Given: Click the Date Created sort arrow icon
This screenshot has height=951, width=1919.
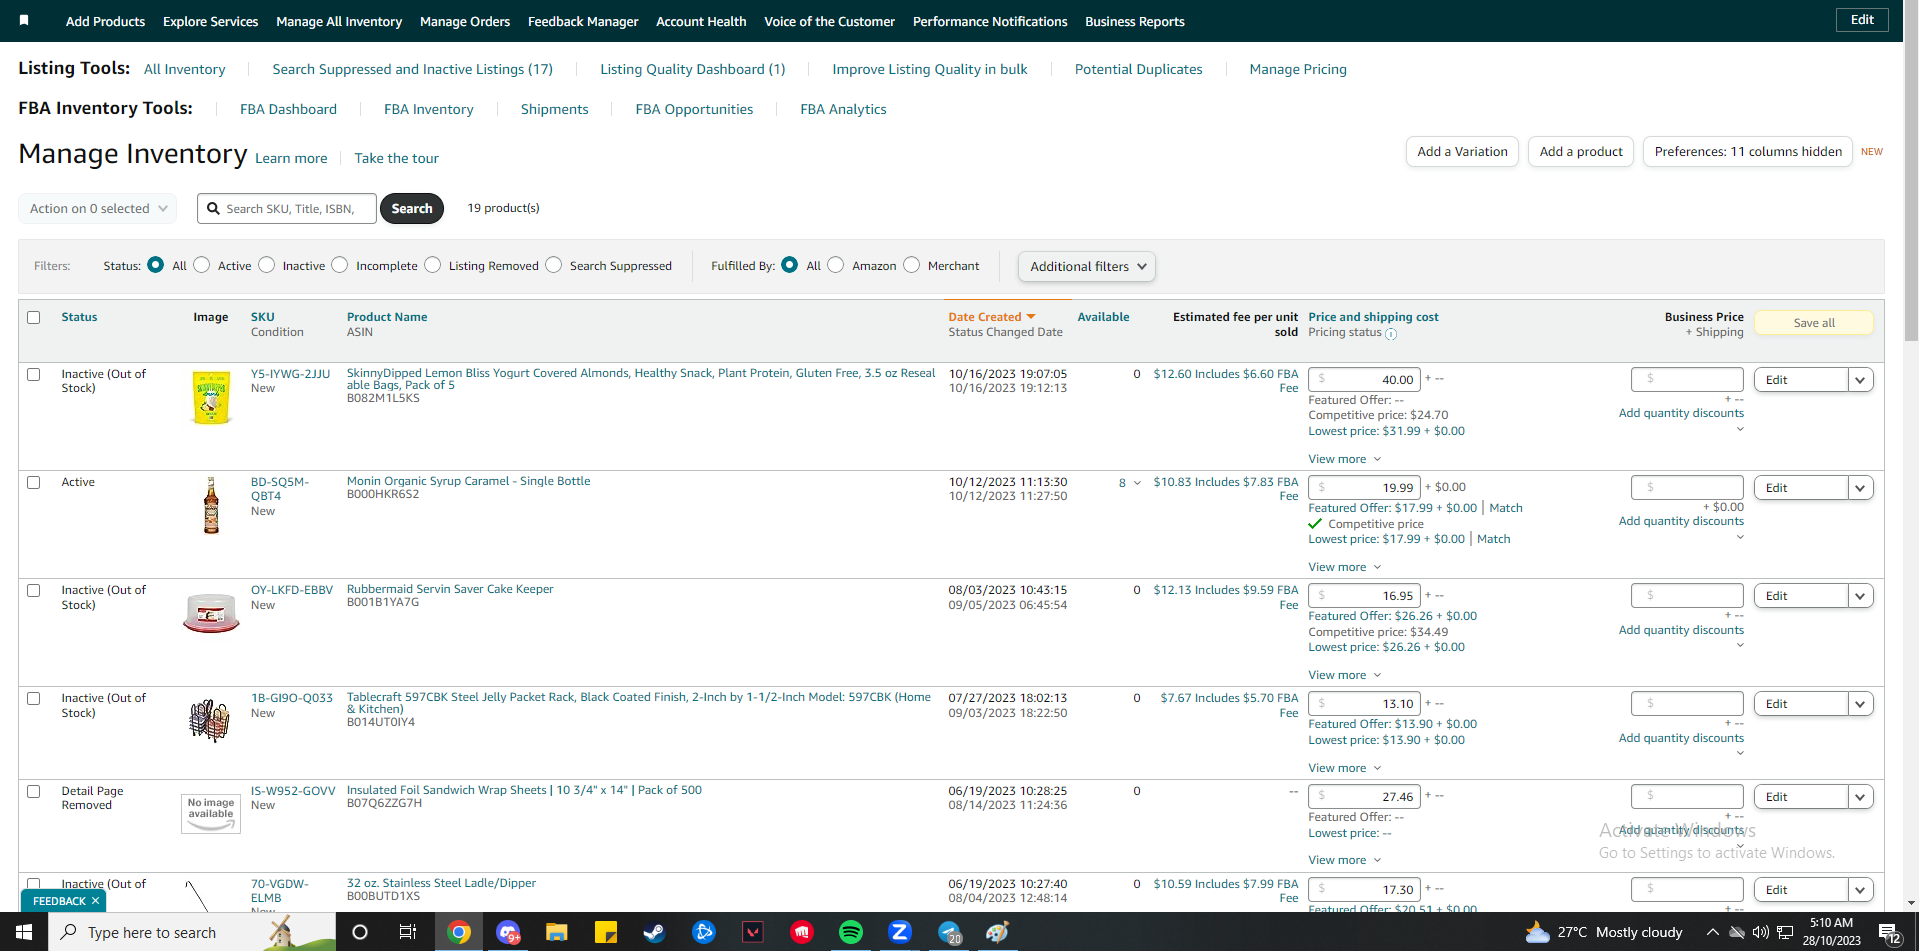Looking at the screenshot, I should coord(1031,317).
